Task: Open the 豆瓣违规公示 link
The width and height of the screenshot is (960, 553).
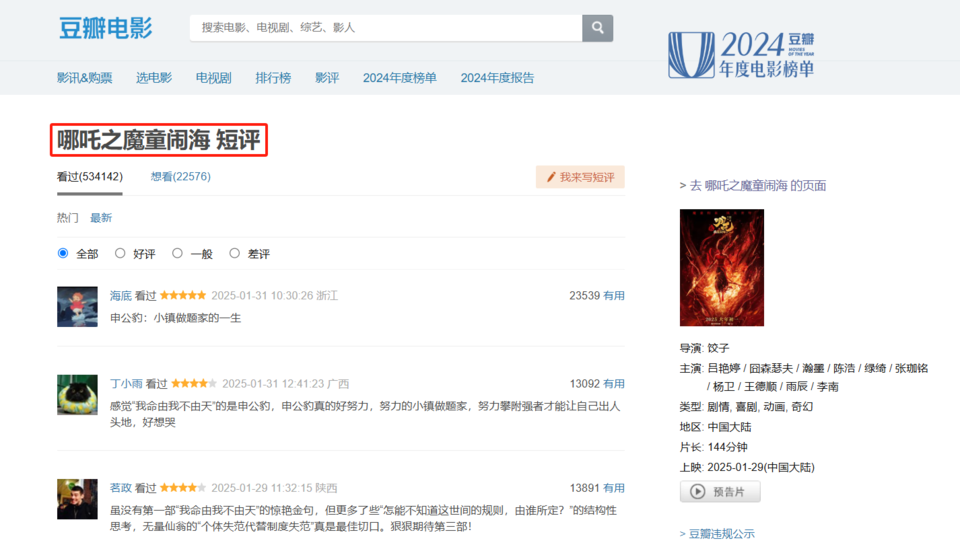Action: [722, 534]
